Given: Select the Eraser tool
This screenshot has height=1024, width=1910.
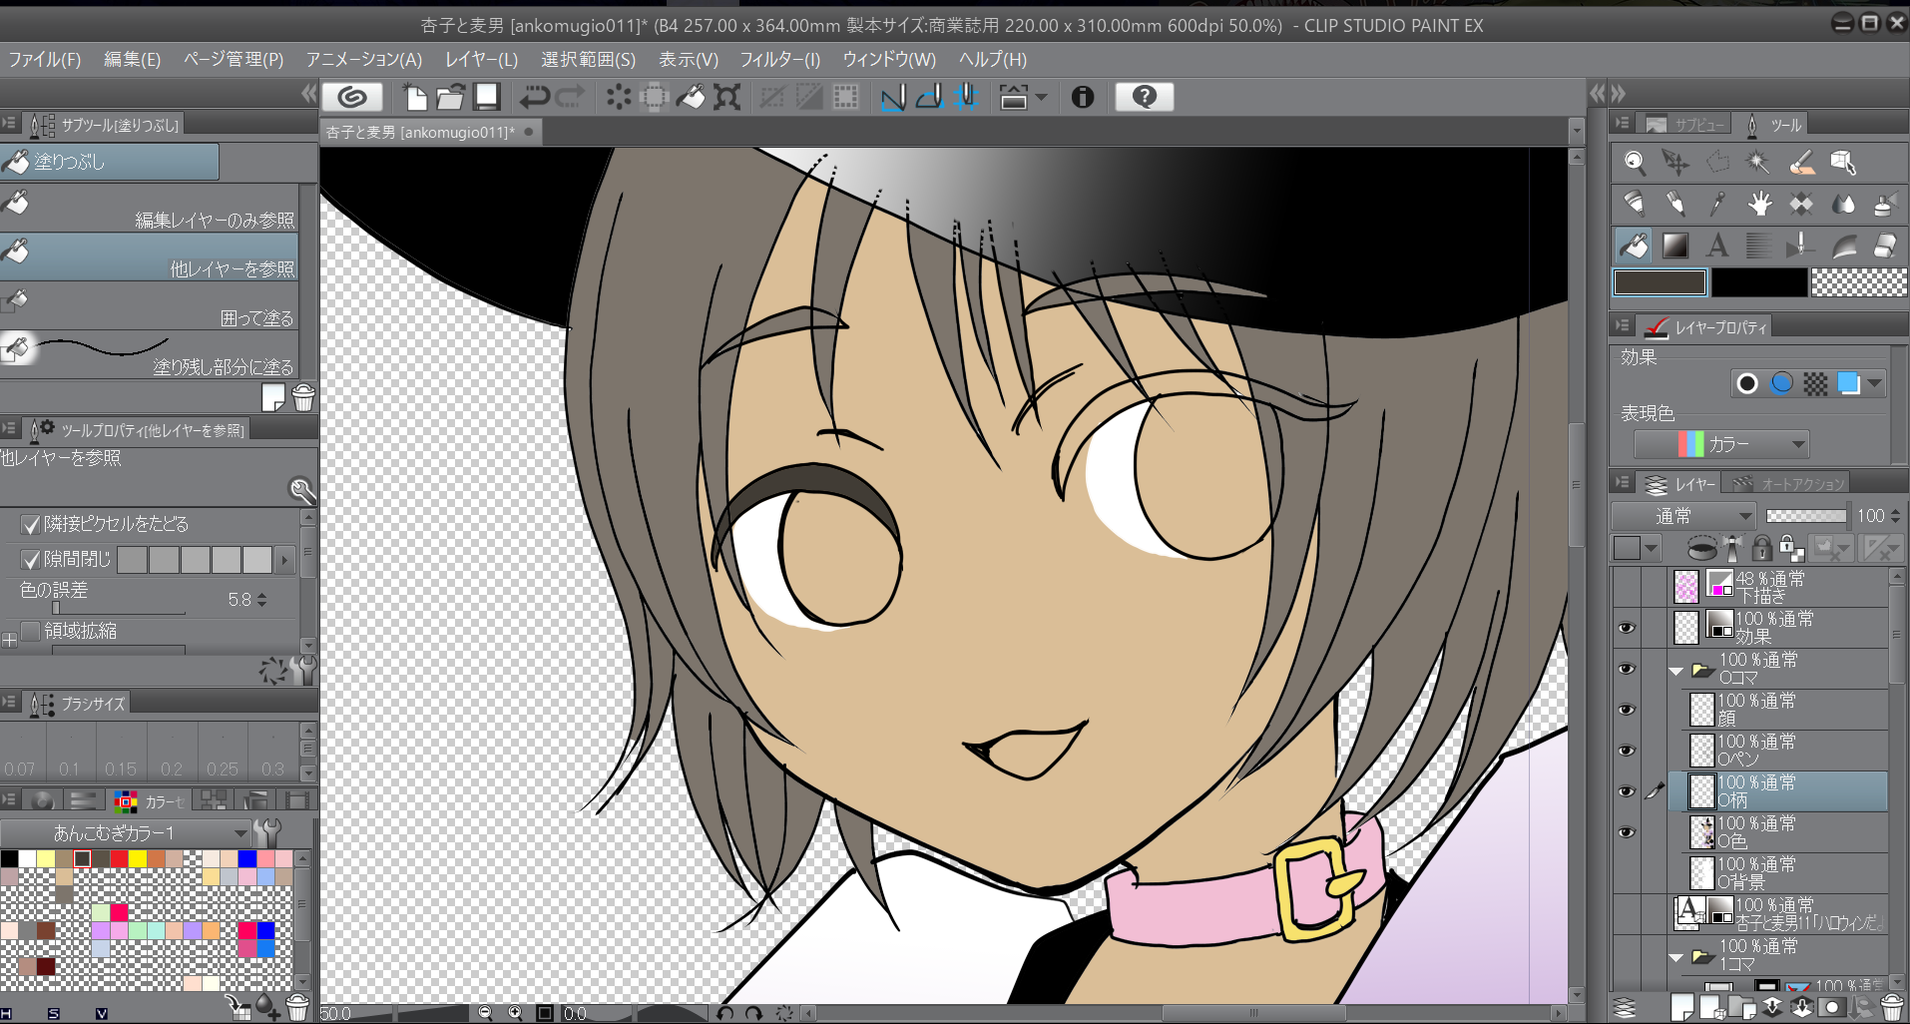Looking at the screenshot, I should 1885,246.
